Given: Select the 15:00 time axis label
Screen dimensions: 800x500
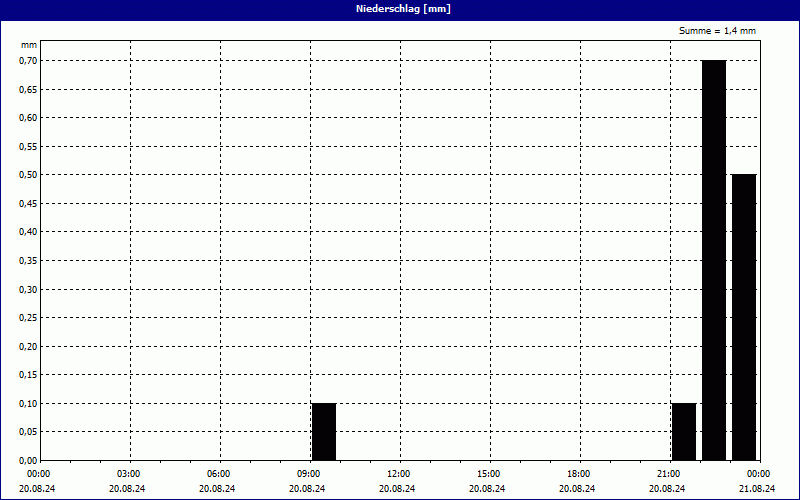Looking at the screenshot, I should (488, 474).
